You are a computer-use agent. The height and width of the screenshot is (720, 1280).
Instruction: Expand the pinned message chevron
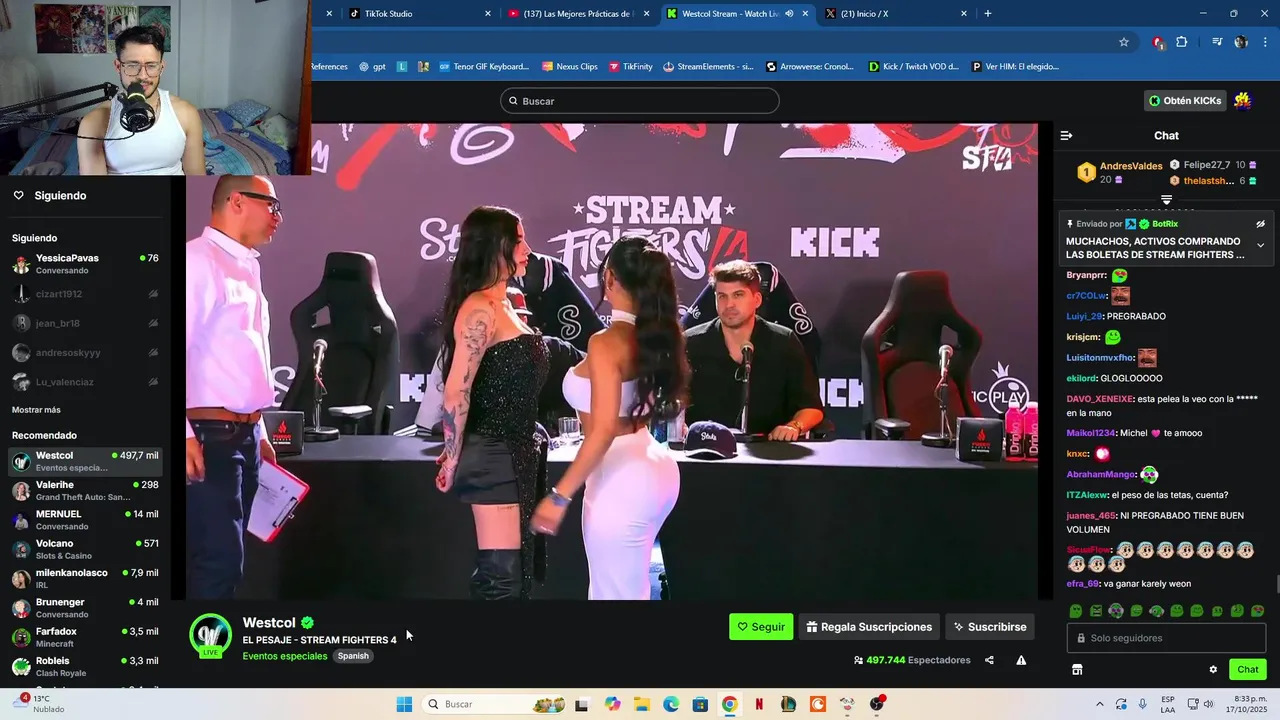pos(1260,245)
